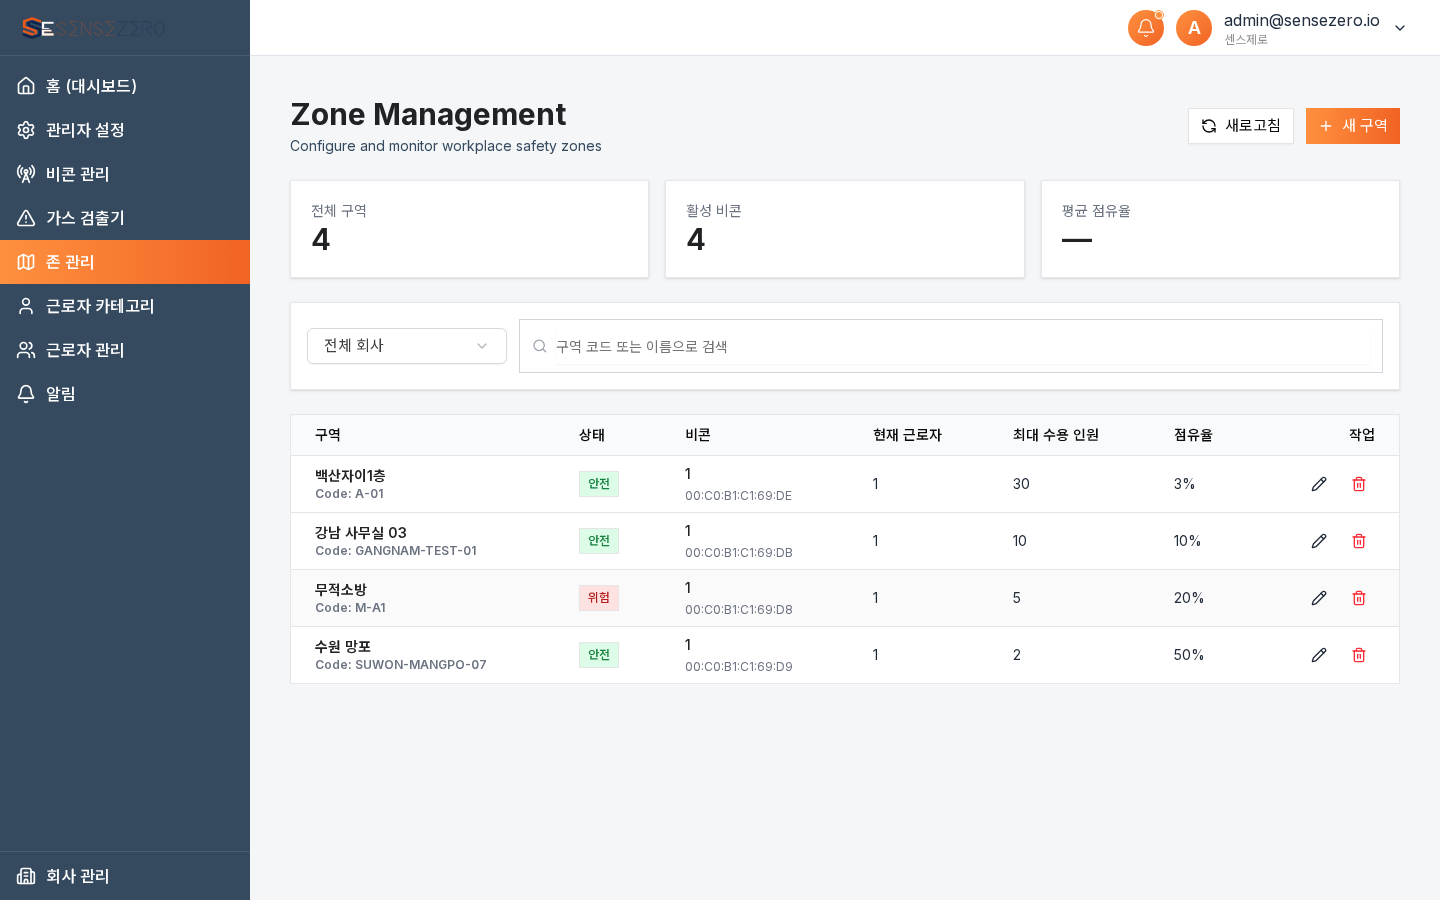
Task: Click the SenseZero logo
Action: click(92, 28)
